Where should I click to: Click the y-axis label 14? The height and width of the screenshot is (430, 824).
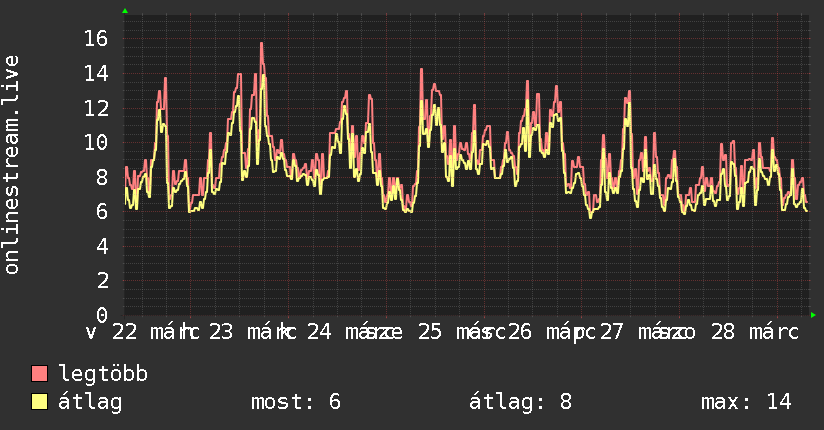(x=96, y=73)
